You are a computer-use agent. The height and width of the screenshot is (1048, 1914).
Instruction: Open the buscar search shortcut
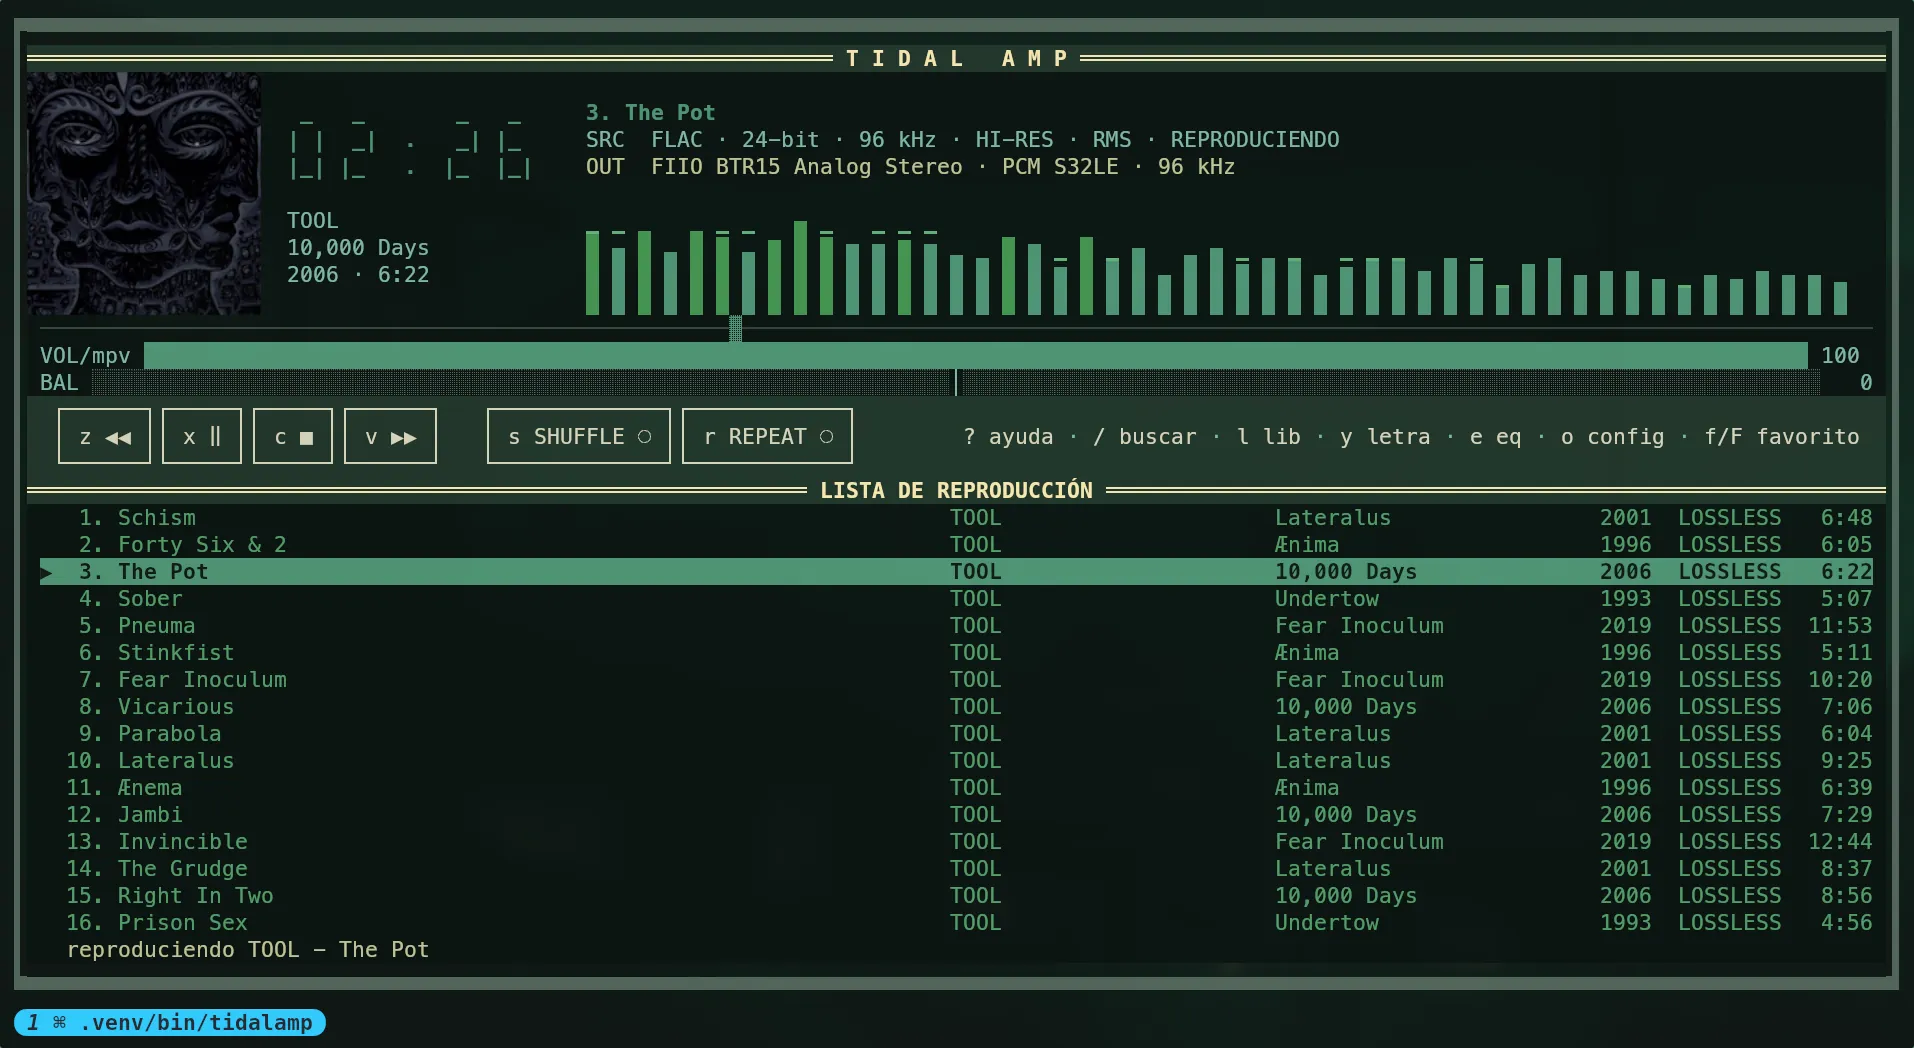[1145, 437]
